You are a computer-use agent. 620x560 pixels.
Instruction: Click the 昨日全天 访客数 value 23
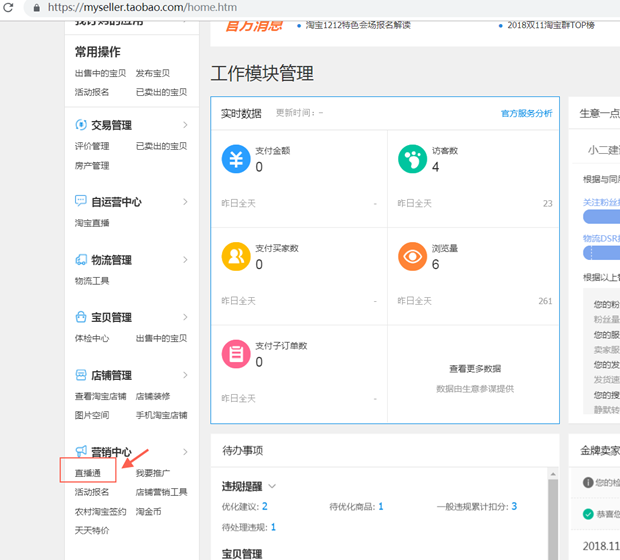pos(548,203)
